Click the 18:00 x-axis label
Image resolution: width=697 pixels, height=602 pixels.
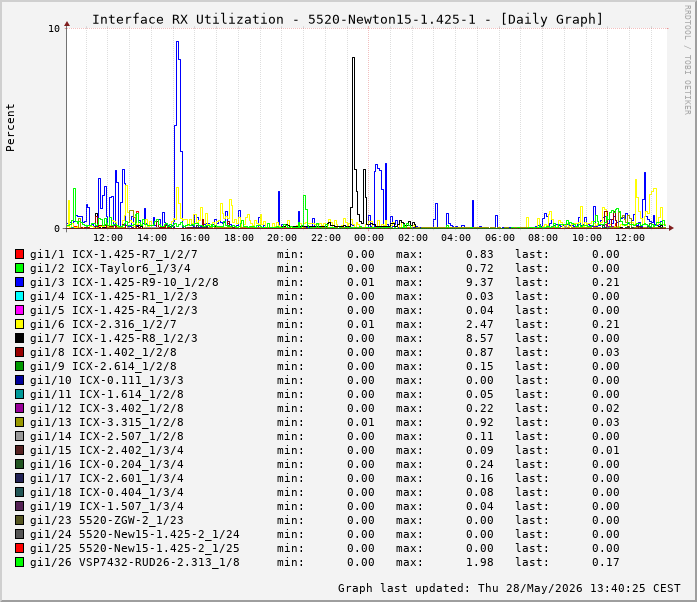[x=238, y=237]
